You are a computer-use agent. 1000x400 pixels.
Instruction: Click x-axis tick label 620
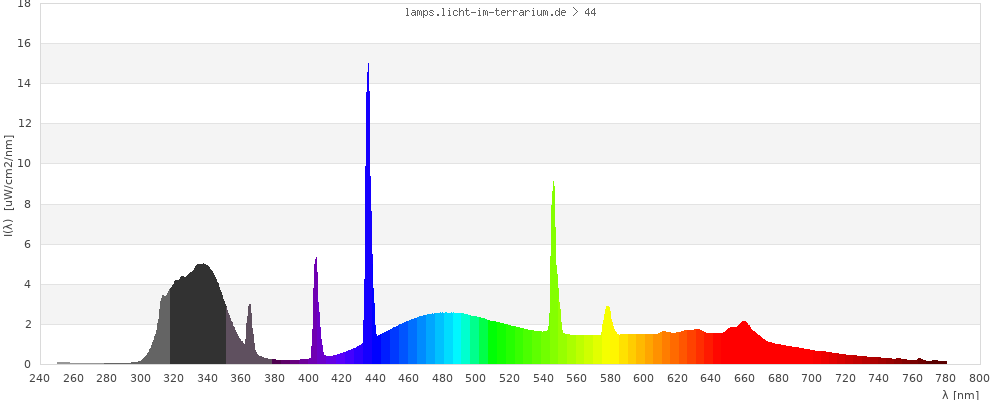[678, 378]
